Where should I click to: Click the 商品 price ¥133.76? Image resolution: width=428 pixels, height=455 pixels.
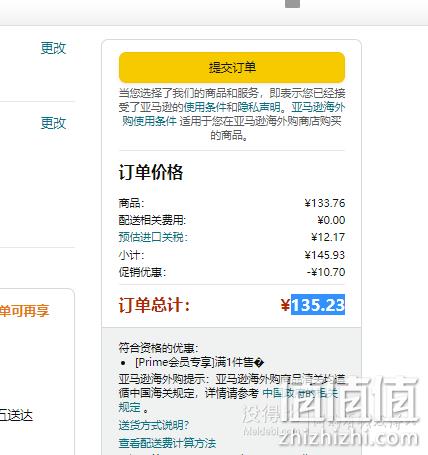(325, 203)
